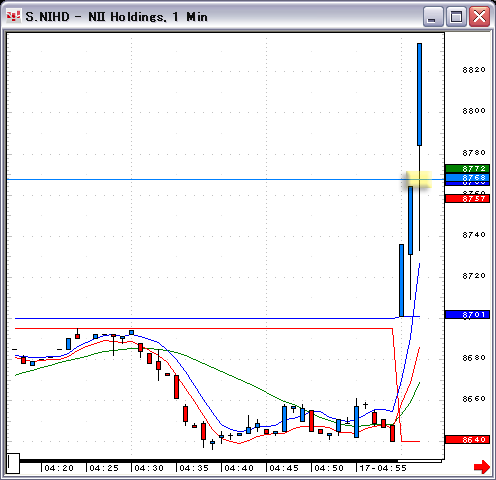Click the window title 'S.NIHD - NII Holdings, 1 Min'
Image resolution: width=496 pixels, height=480 pixels.
[117, 17]
